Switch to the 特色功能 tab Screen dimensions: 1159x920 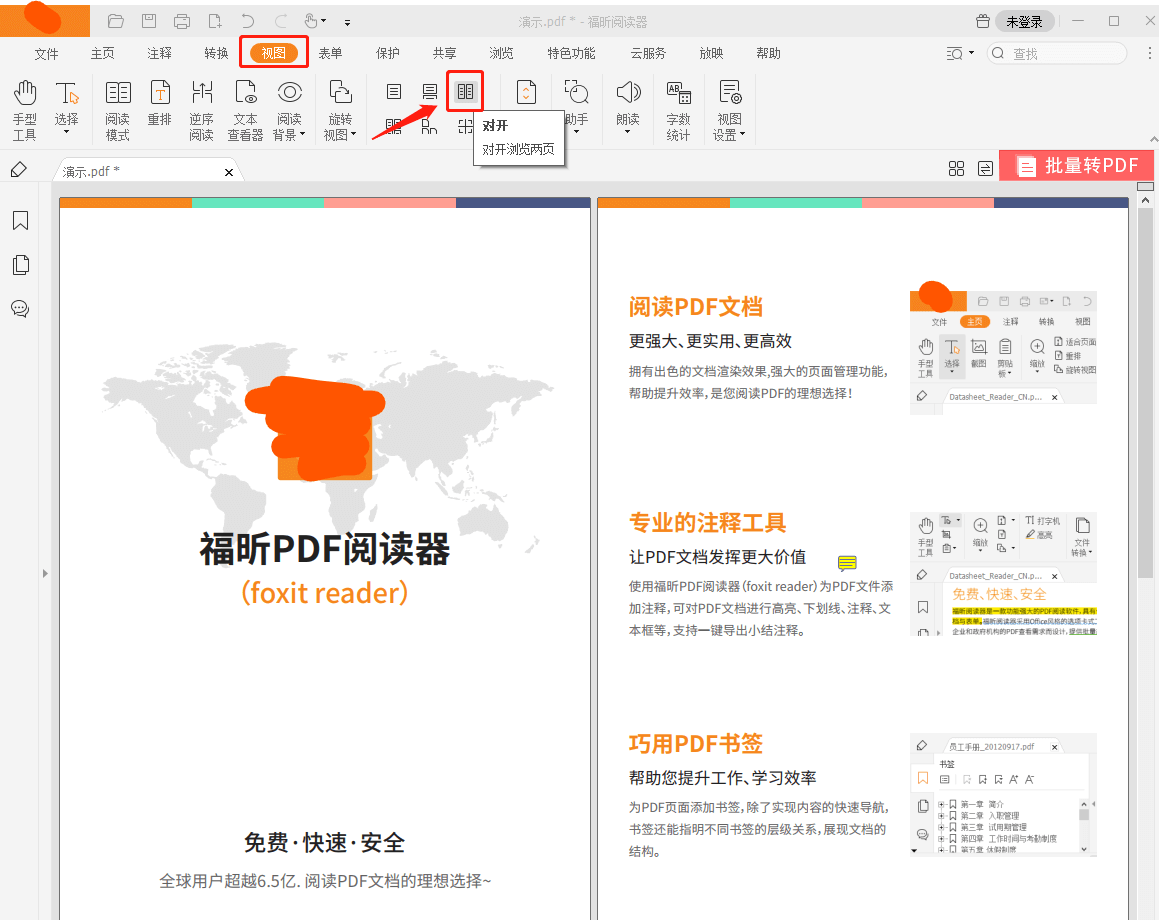(x=571, y=53)
